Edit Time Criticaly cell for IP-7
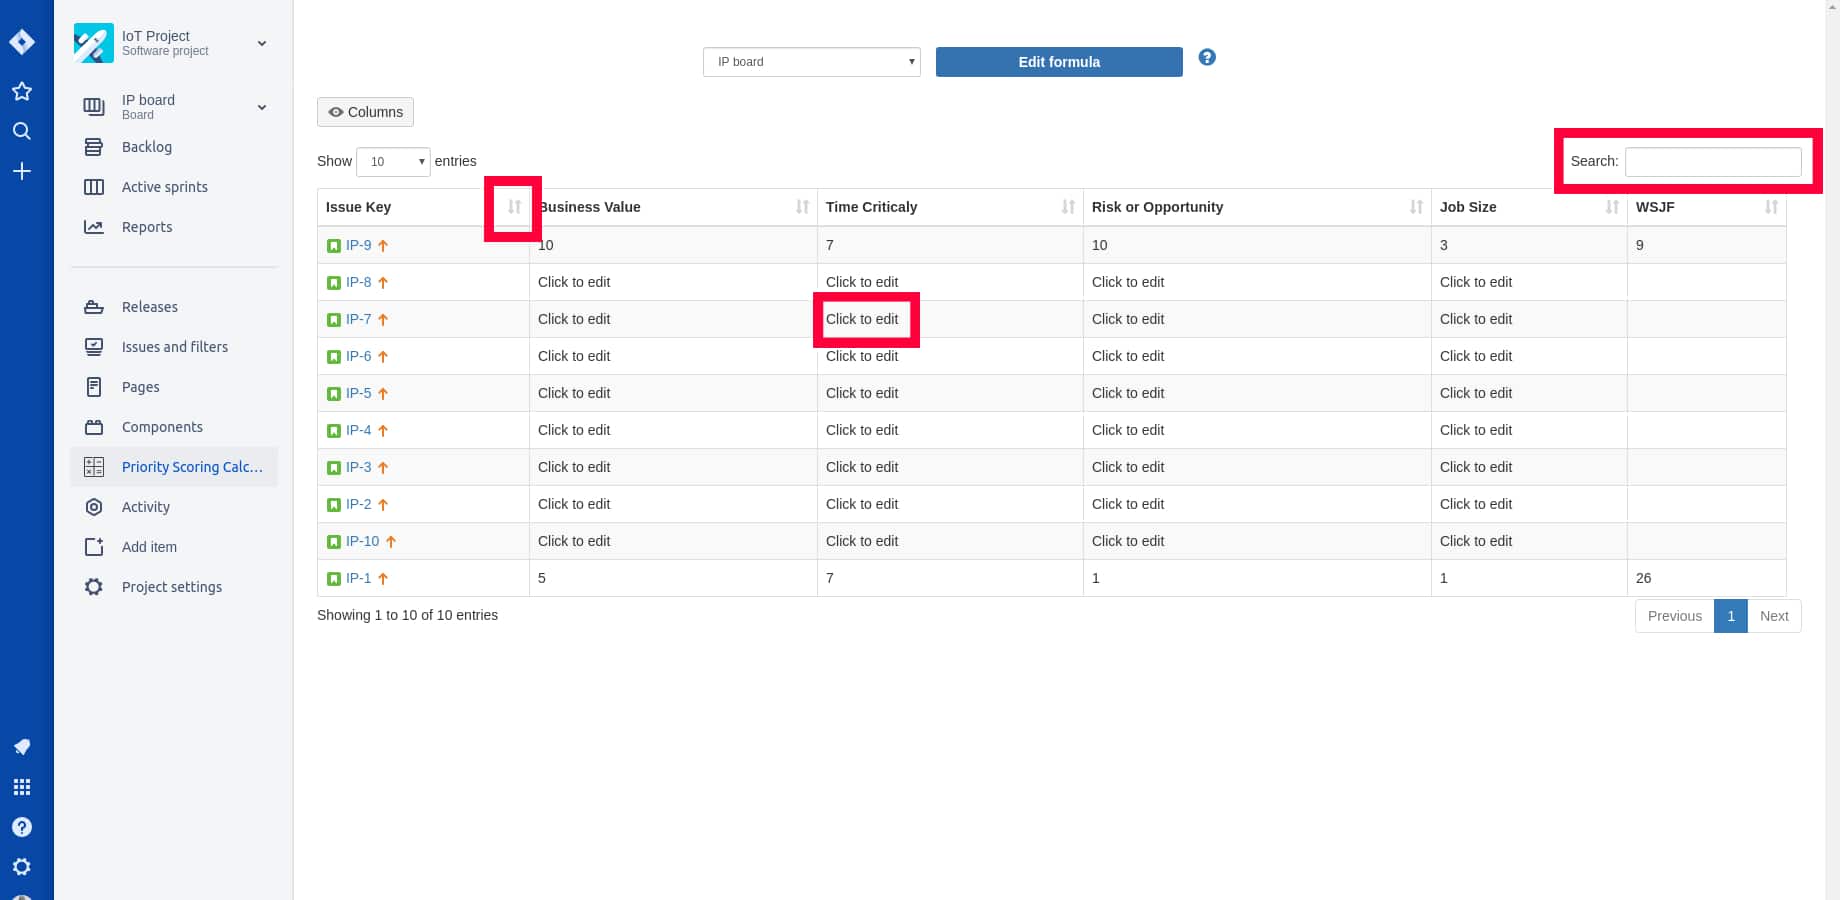This screenshot has width=1840, height=900. (862, 319)
